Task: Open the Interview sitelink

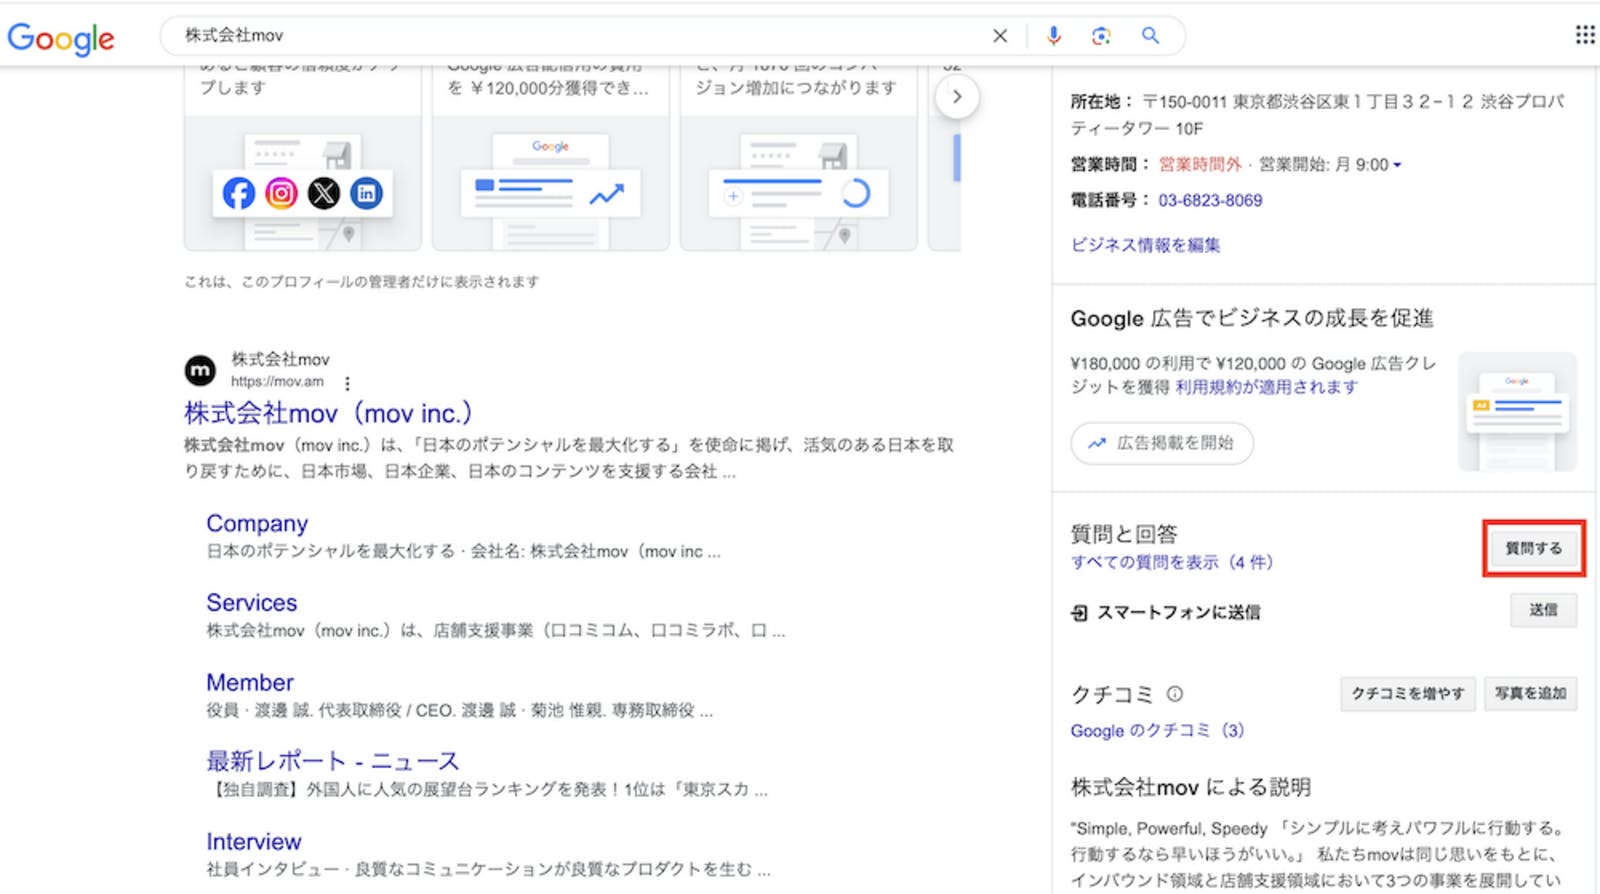Action: click(254, 842)
